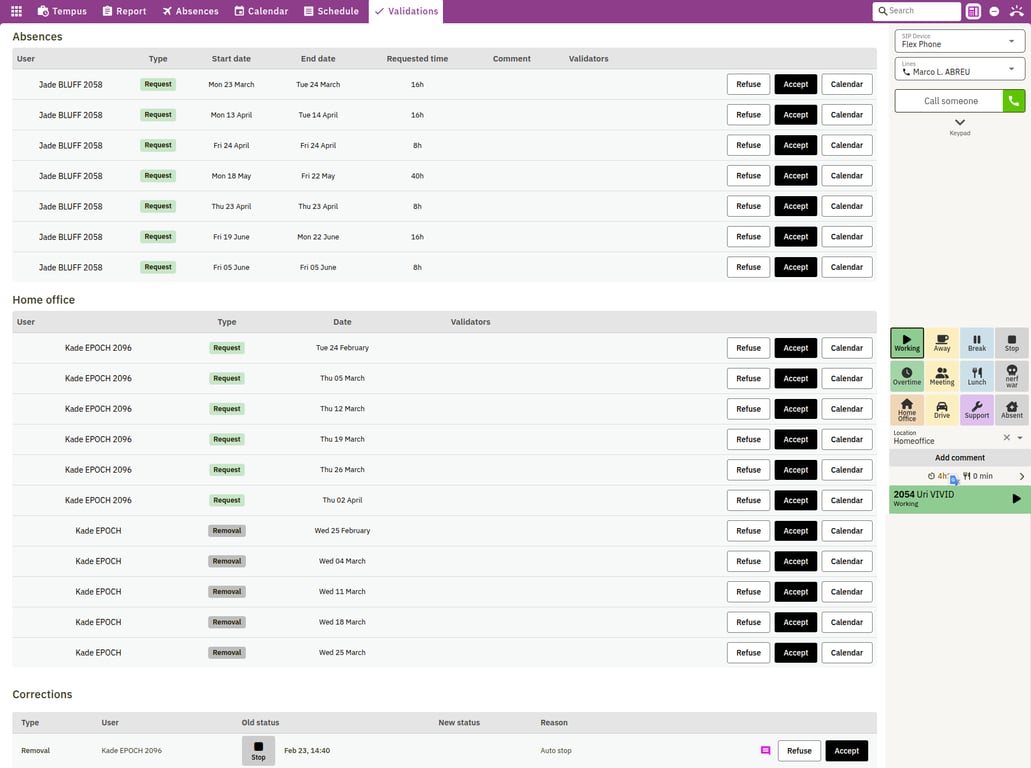Click Kade EPOCH 2096 in Thu 02 April row
This screenshot has width=1031, height=768.
click(98, 500)
